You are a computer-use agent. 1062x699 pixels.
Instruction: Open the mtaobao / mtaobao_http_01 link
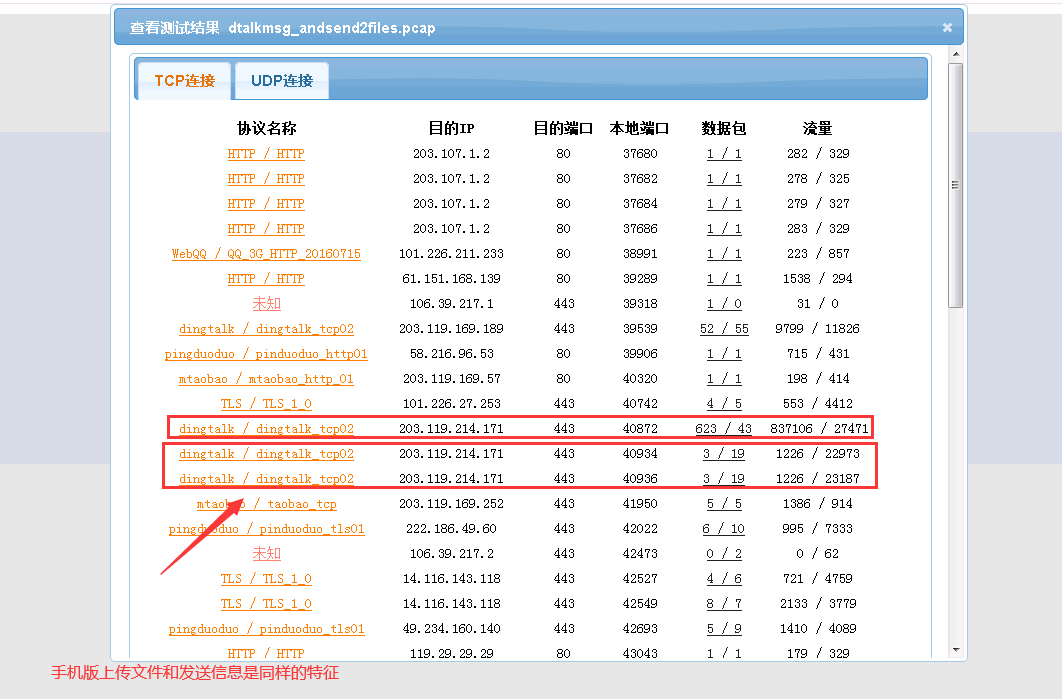tap(266, 379)
